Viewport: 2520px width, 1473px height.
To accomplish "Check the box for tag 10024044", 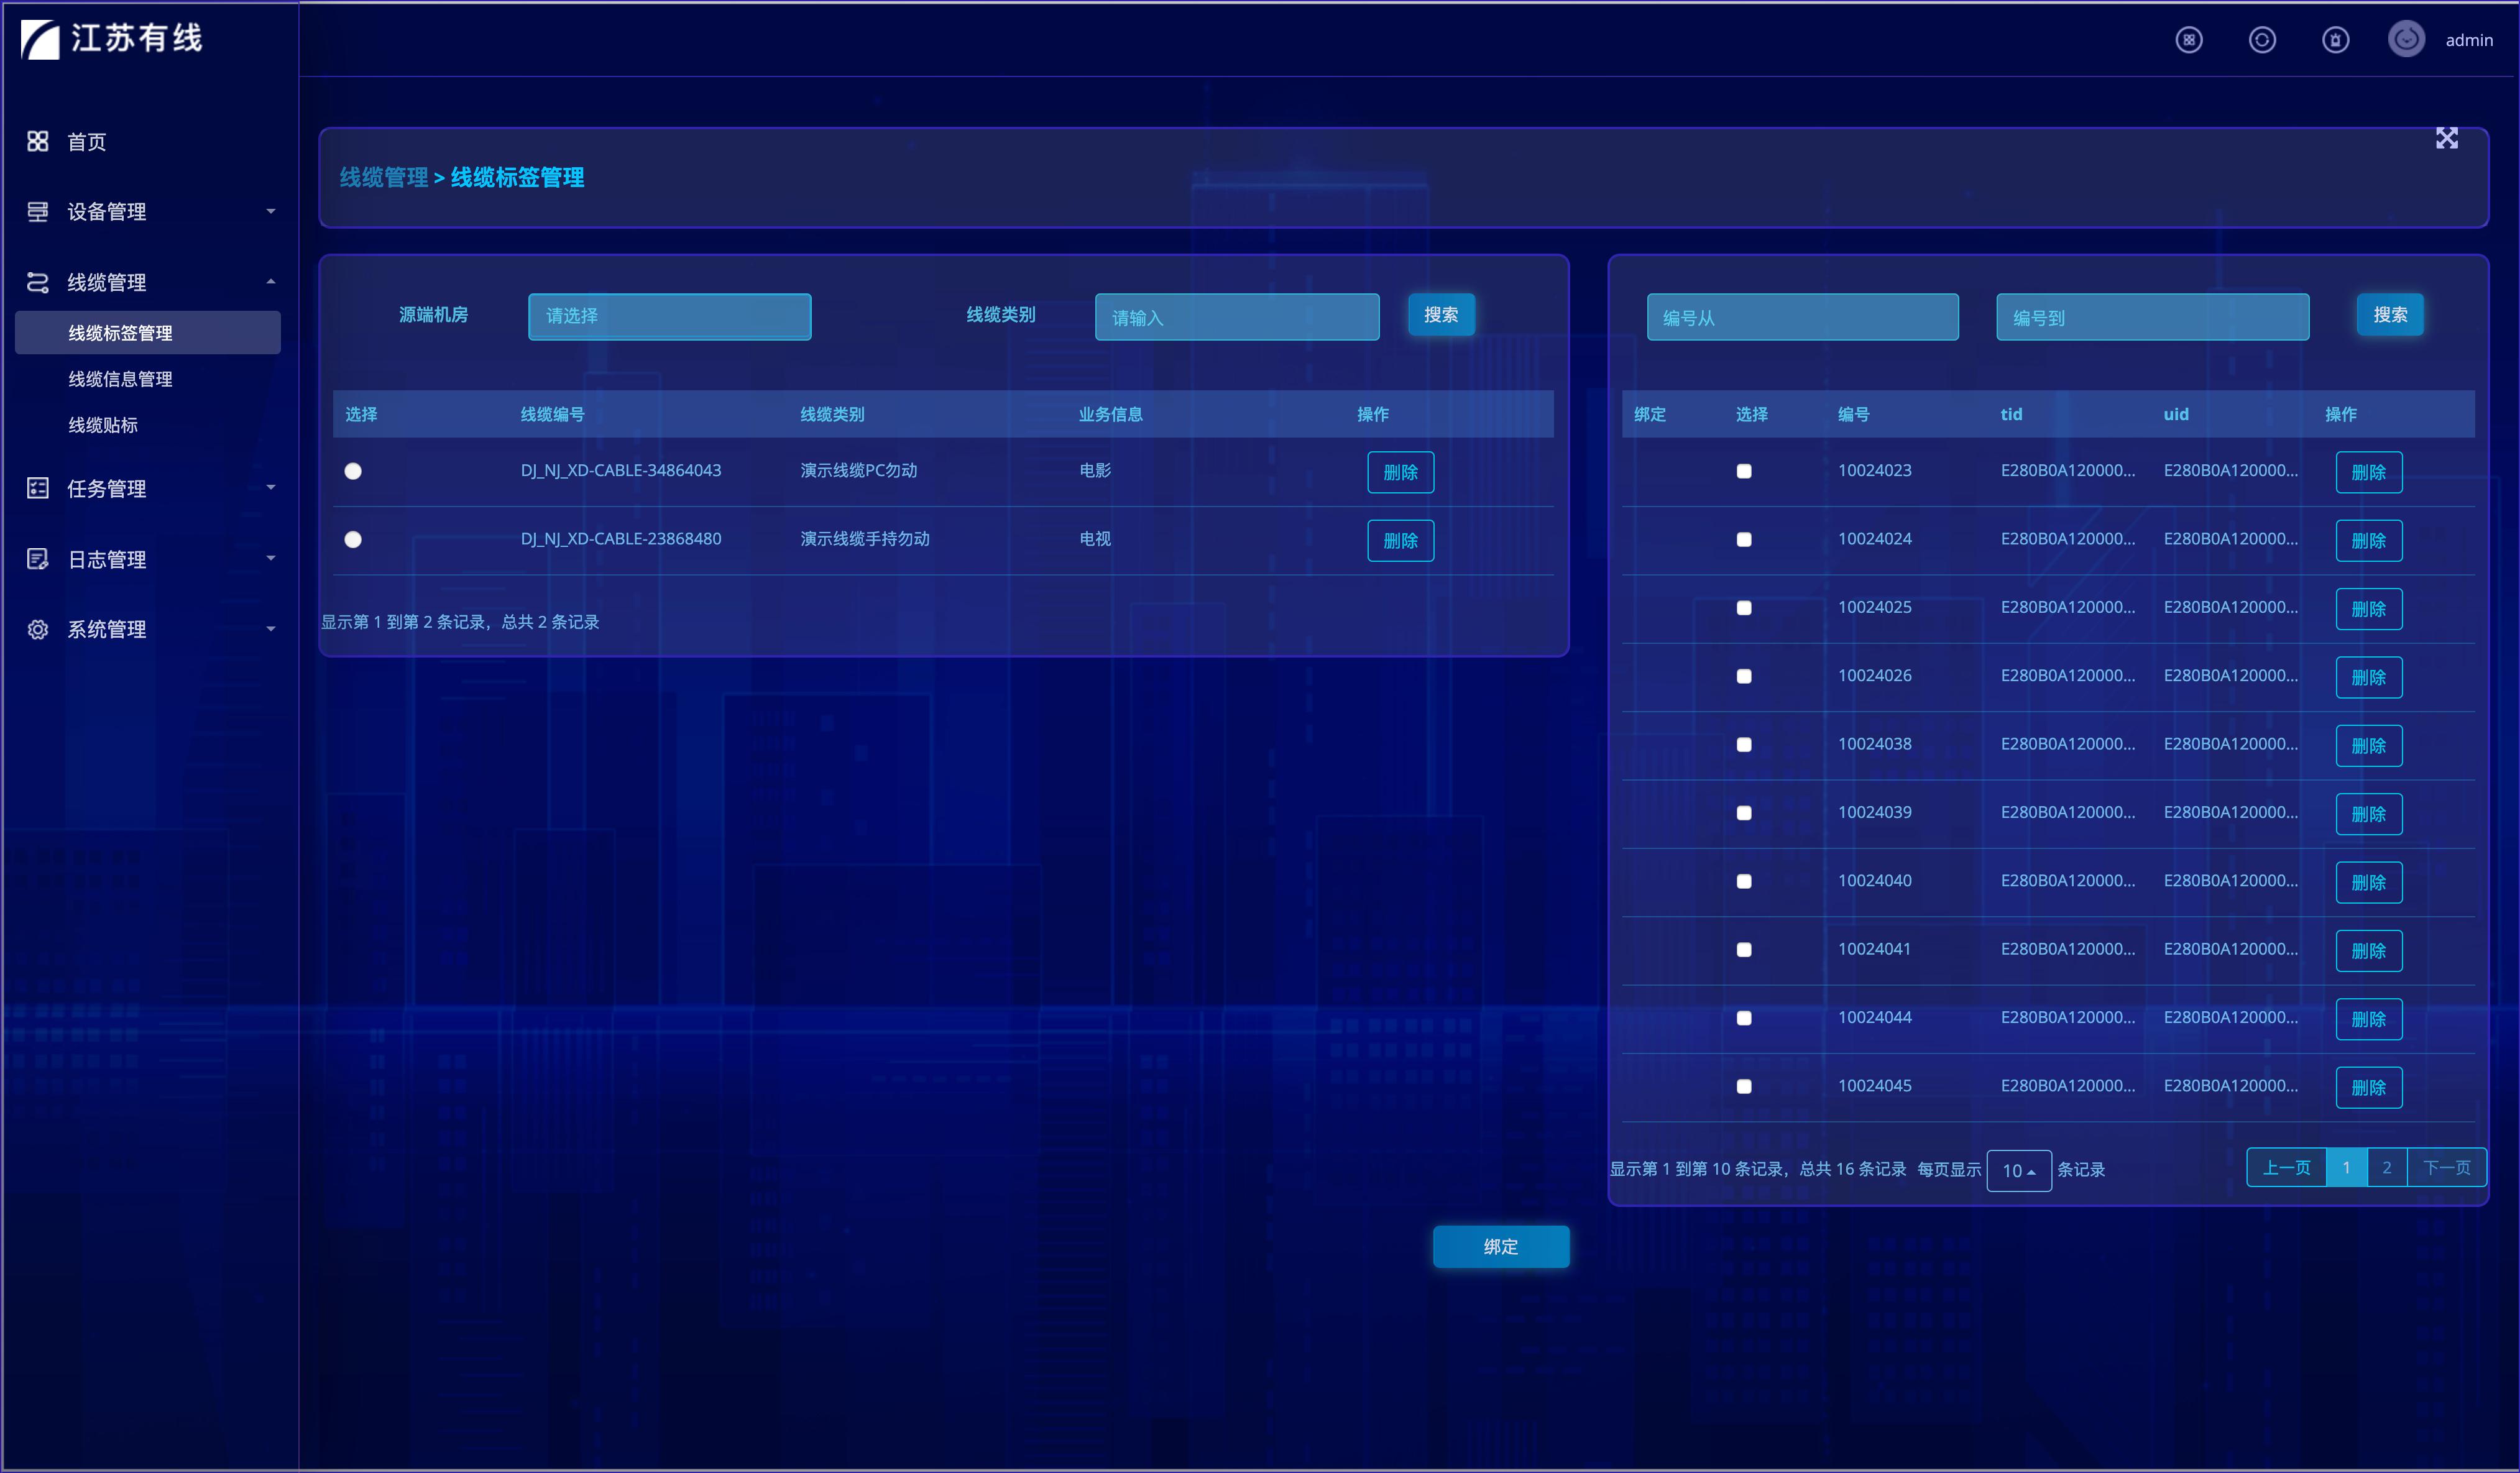I will pyautogui.click(x=1744, y=1018).
